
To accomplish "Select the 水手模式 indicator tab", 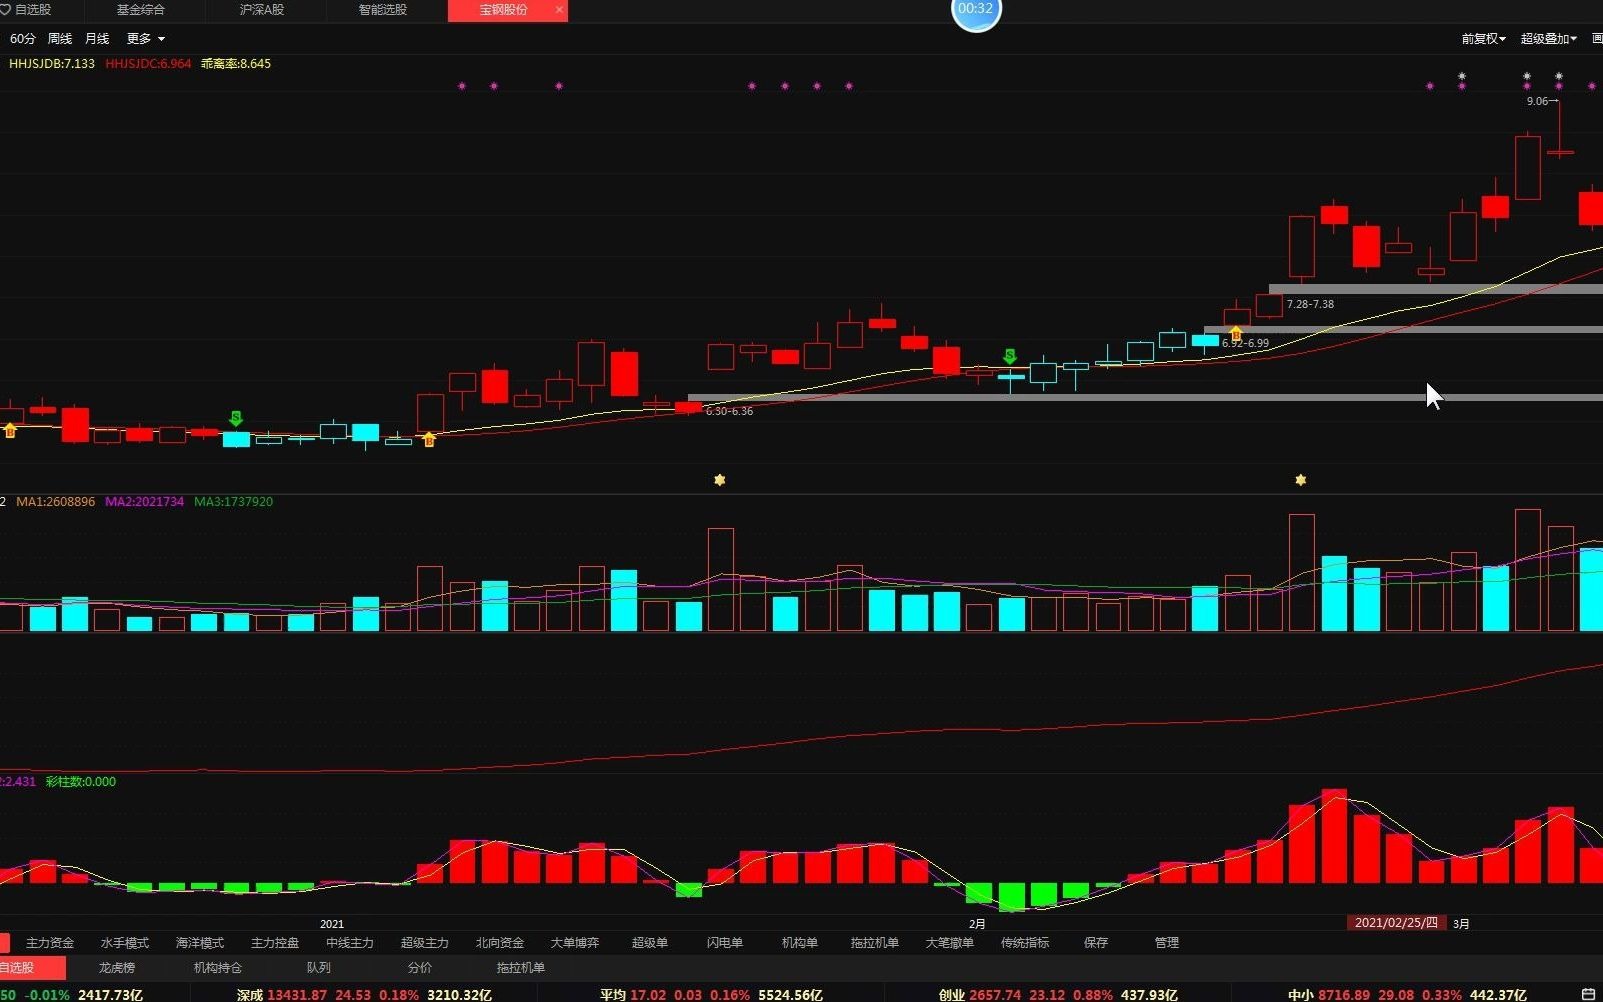I will pos(125,943).
